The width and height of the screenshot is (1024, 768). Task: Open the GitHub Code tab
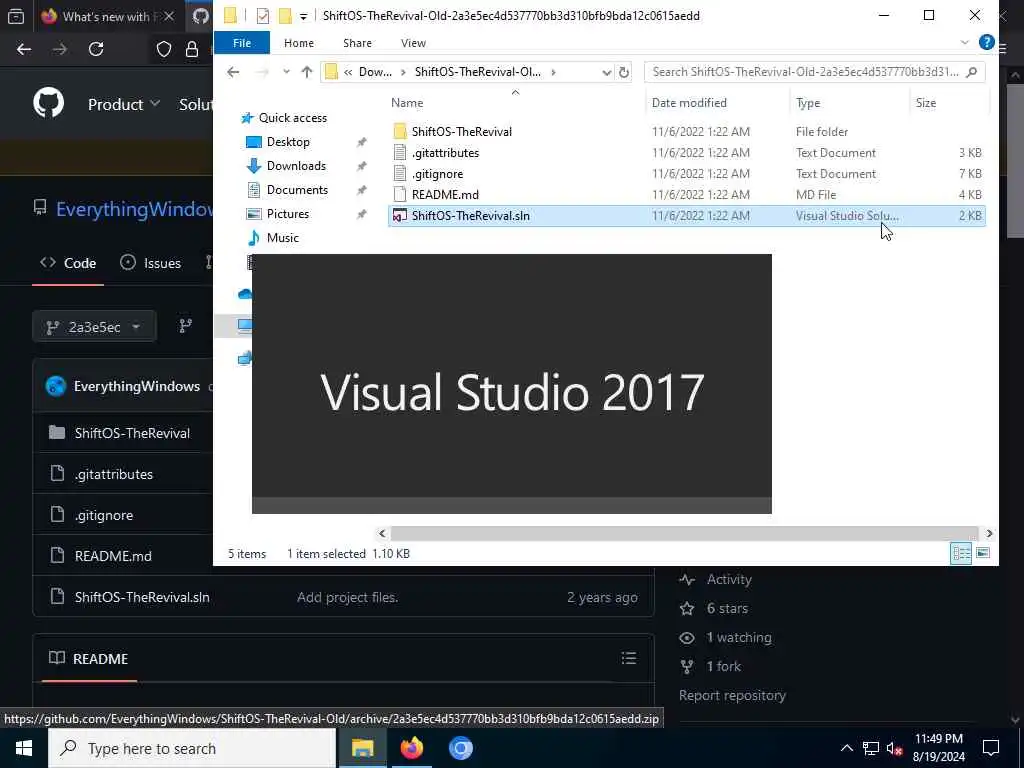[68, 263]
